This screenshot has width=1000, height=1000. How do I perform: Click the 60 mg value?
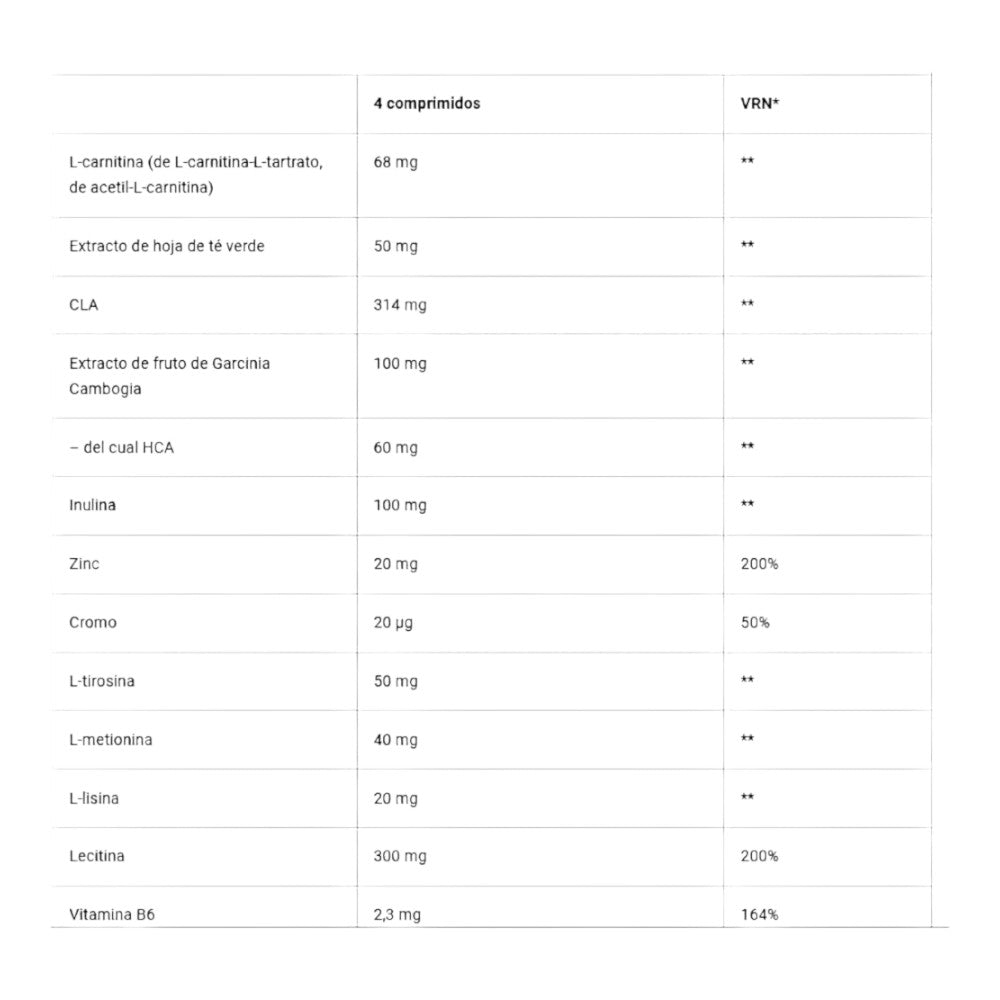[x=395, y=448]
